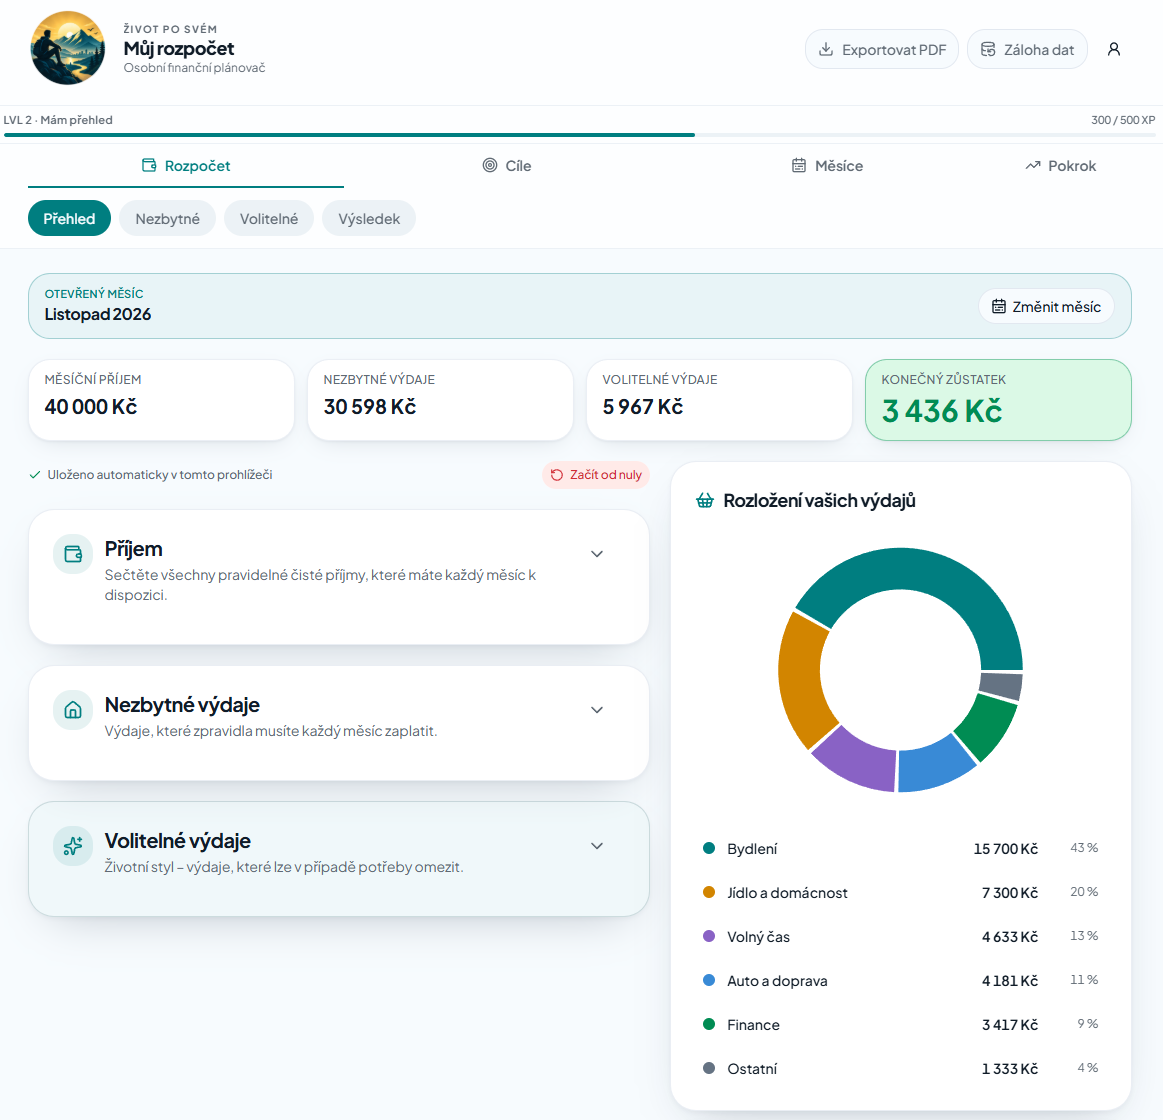The height and width of the screenshot is (1120, 1163).
Task: Select the Výsledek pill filter
Action: (369, 219)
